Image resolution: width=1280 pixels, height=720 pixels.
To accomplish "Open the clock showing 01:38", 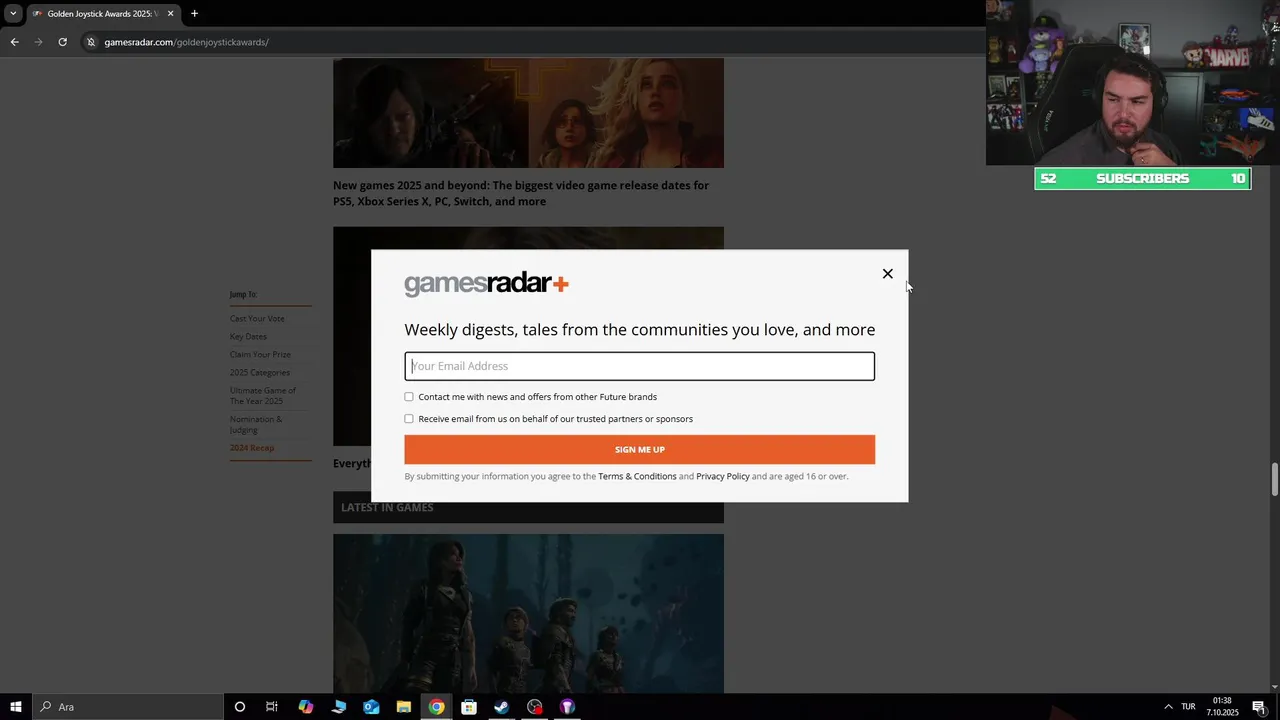I will 1222,707.
